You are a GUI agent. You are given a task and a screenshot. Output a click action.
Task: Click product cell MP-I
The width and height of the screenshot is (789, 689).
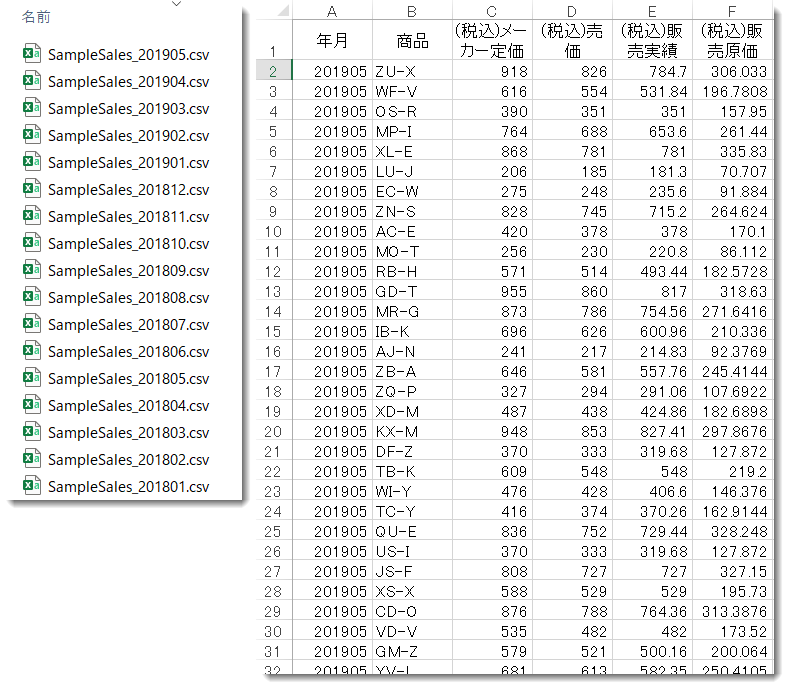click(412, 131)
